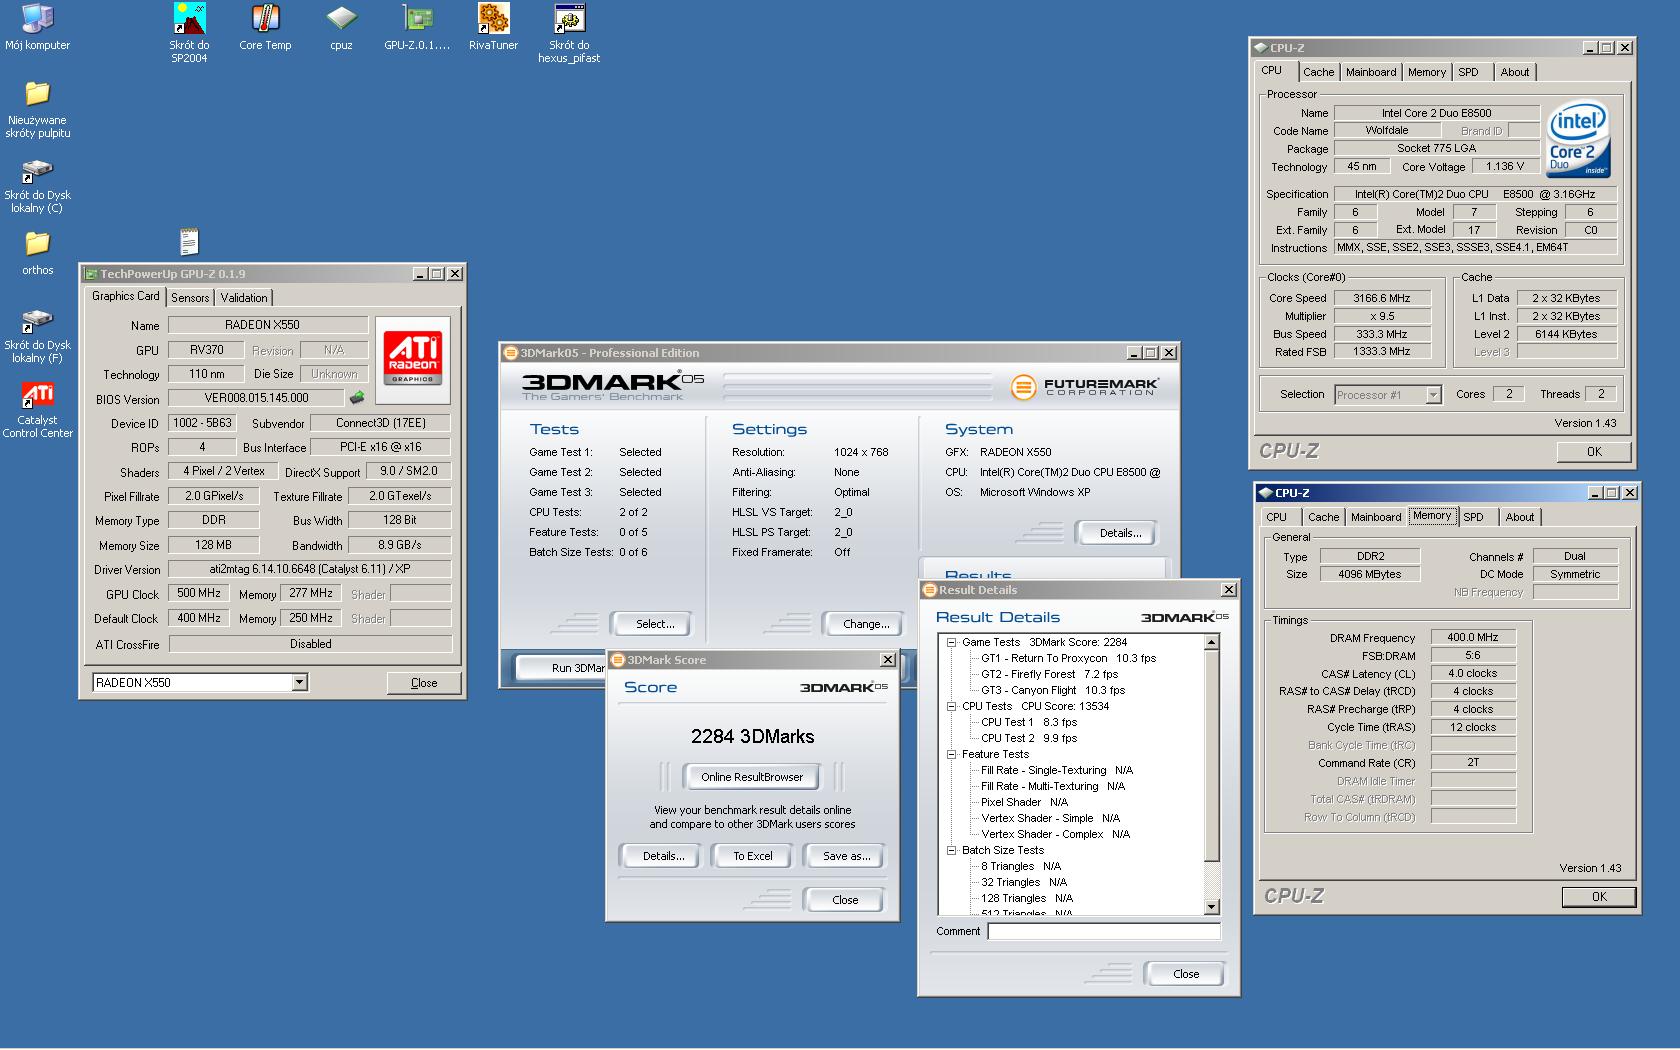Select CPU Test 2 result row
Viewport: 1680px width, 1050px height.
[1028, 738]
